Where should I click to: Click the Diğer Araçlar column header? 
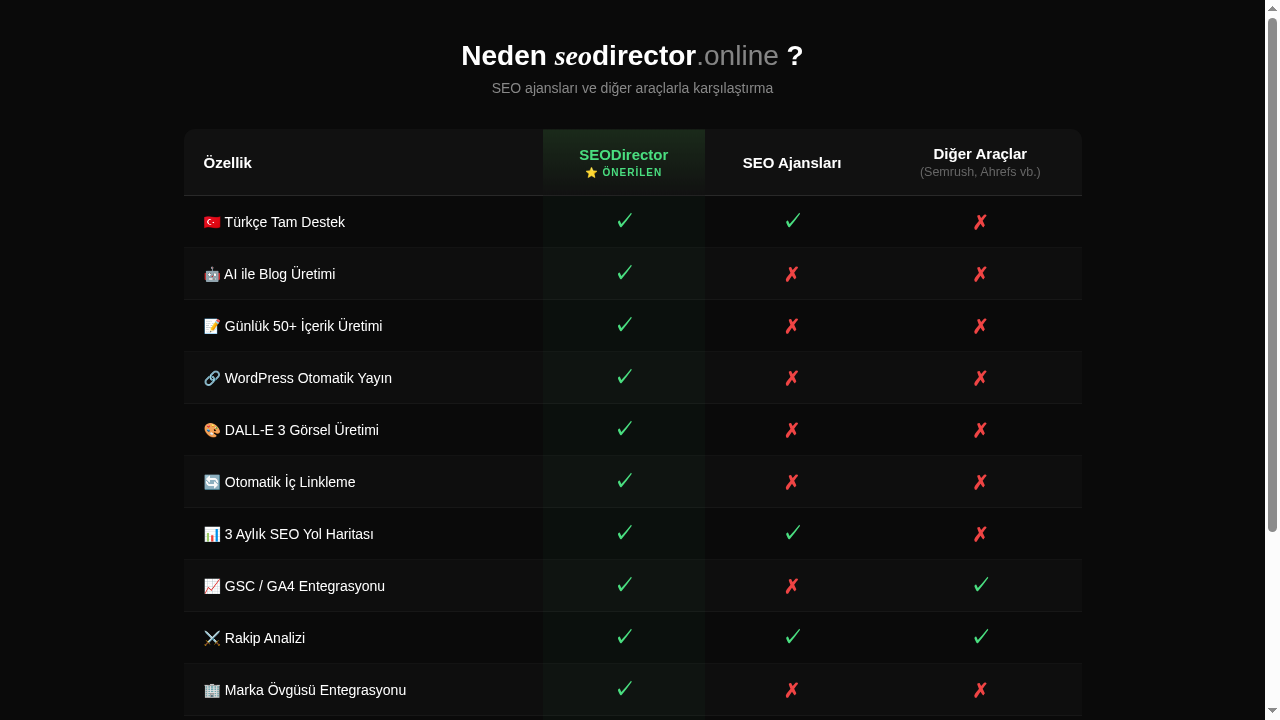click(x=980, y=154)
